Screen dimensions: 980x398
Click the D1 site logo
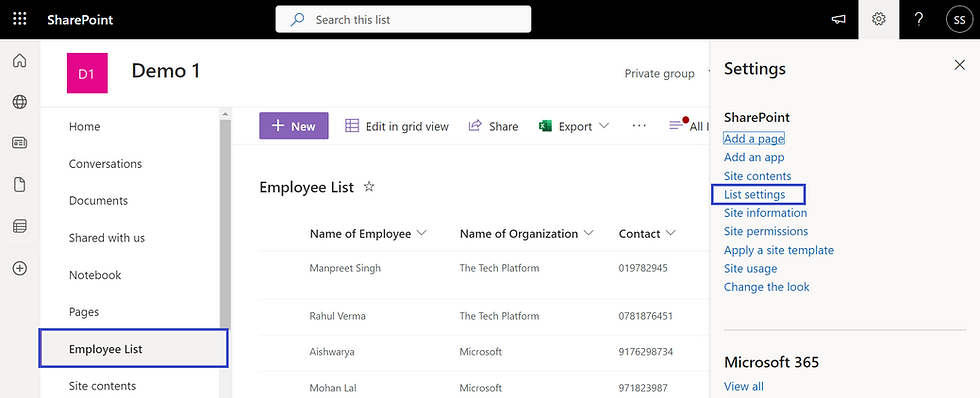point(87,73)
